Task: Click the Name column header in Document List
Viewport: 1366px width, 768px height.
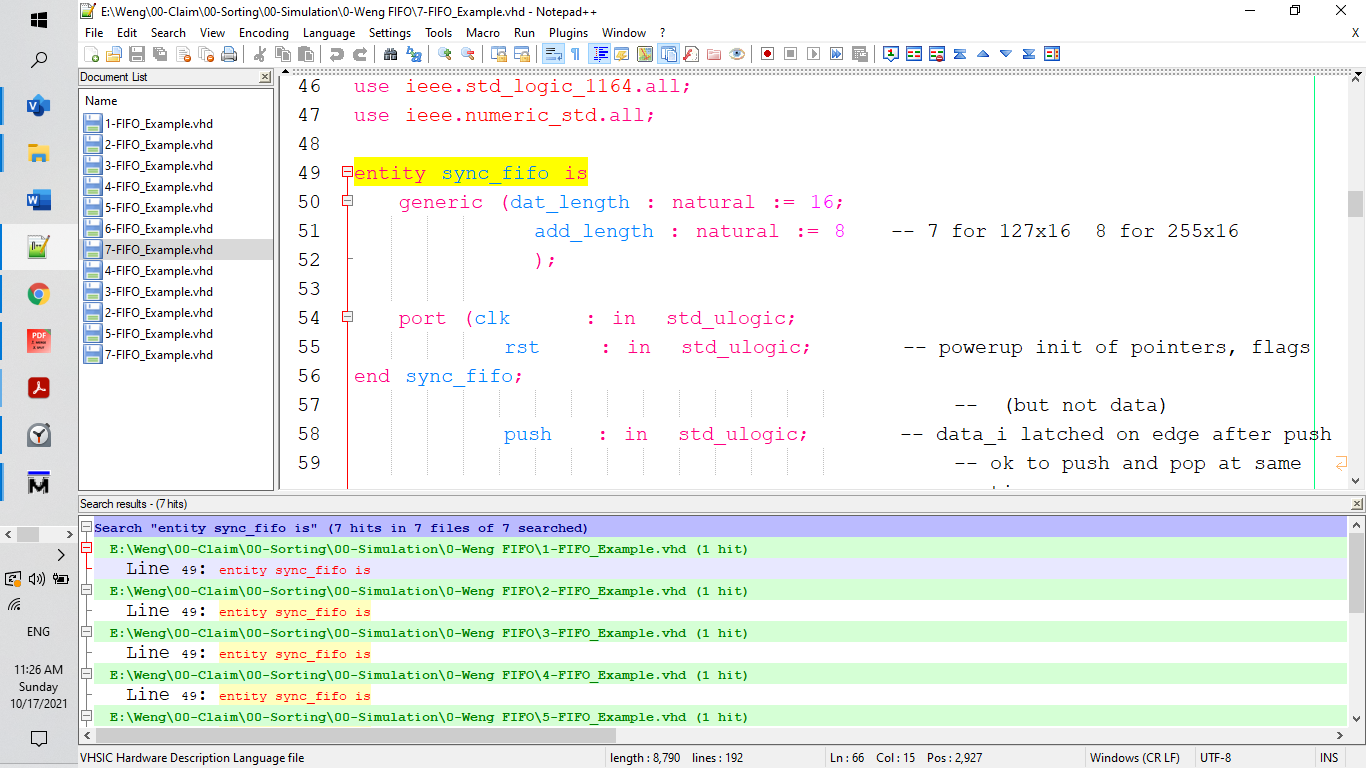Action: coord(176,101)
